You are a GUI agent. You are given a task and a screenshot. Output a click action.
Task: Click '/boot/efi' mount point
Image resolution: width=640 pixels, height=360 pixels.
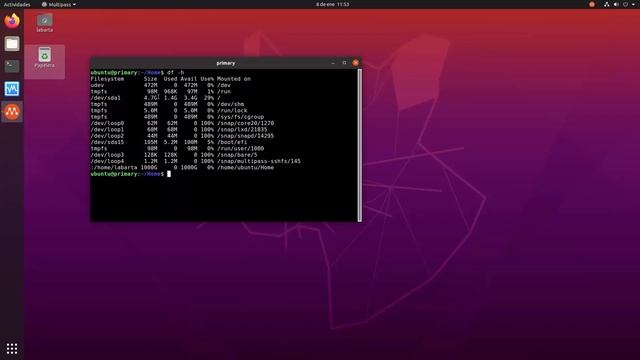point(232,142)
